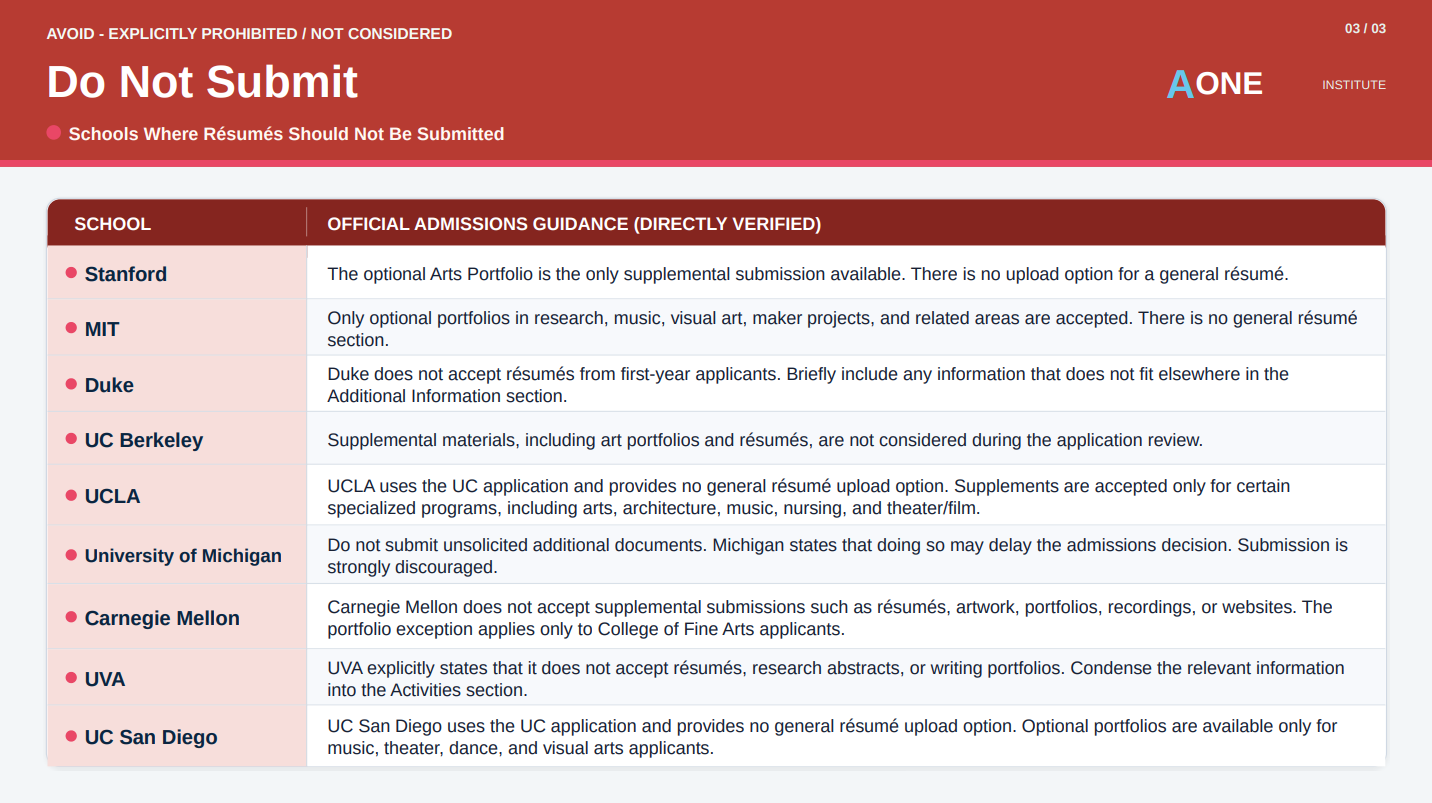This screenshot has width=1432, height=803.
Task: Click the red bullet beside Duke
Action: point(71,384)
